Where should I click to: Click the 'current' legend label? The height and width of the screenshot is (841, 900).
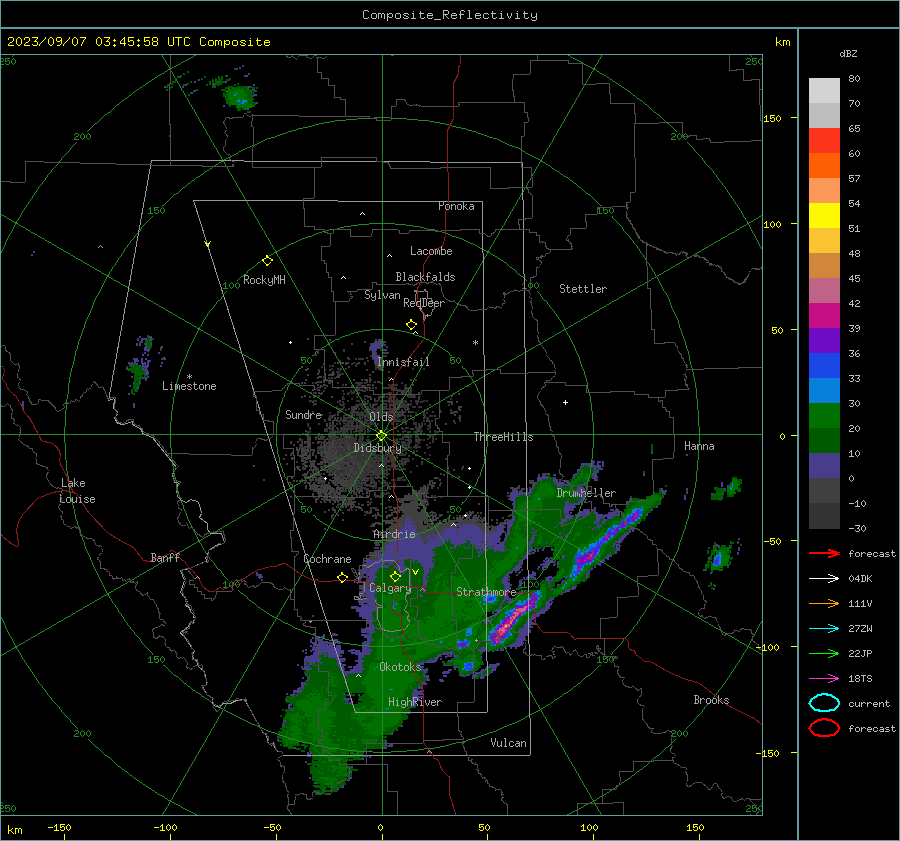pyautogui.click(x=869, y=704)
